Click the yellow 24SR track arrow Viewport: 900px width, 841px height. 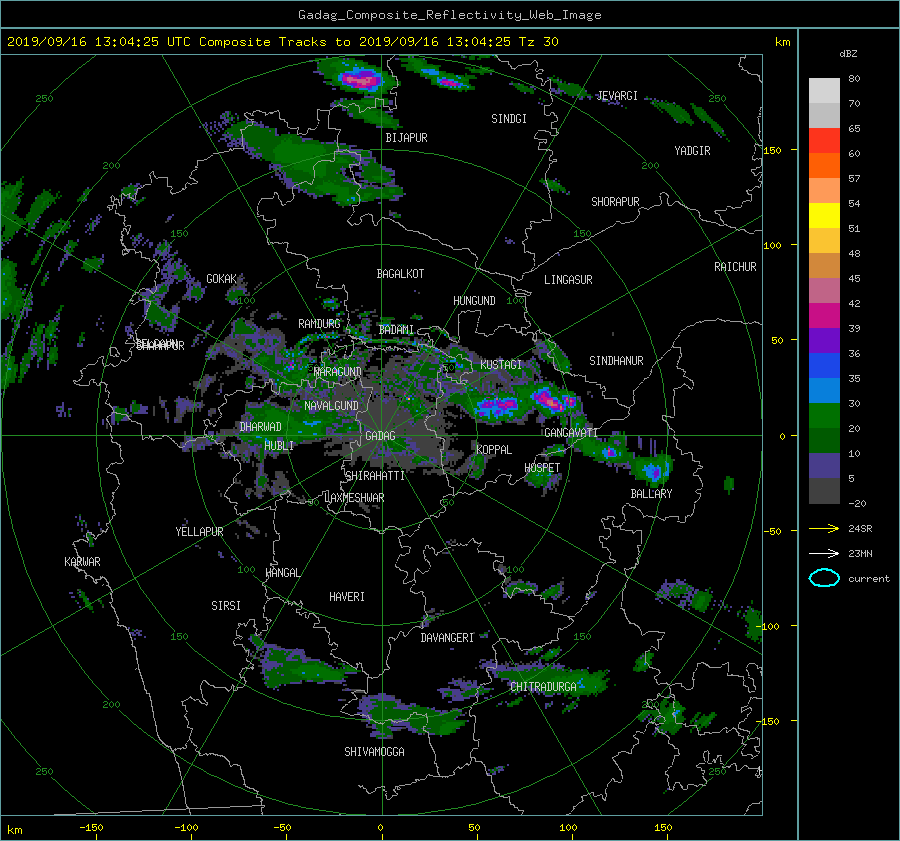coord(824,529)
